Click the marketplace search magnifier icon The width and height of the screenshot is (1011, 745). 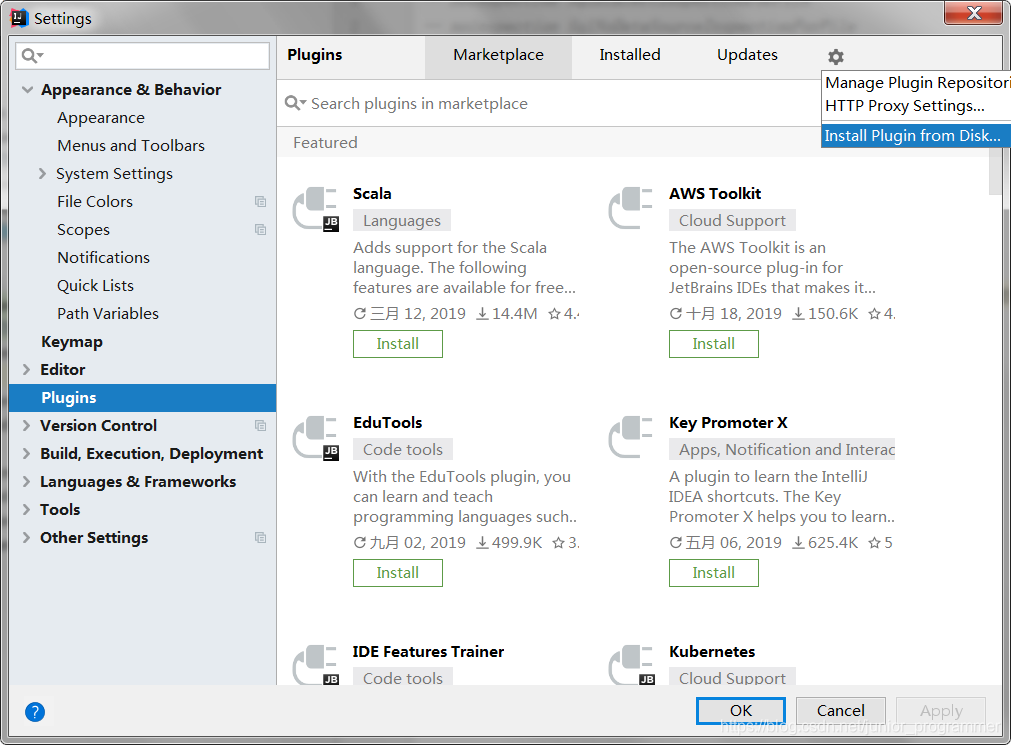tap(295, 103)
